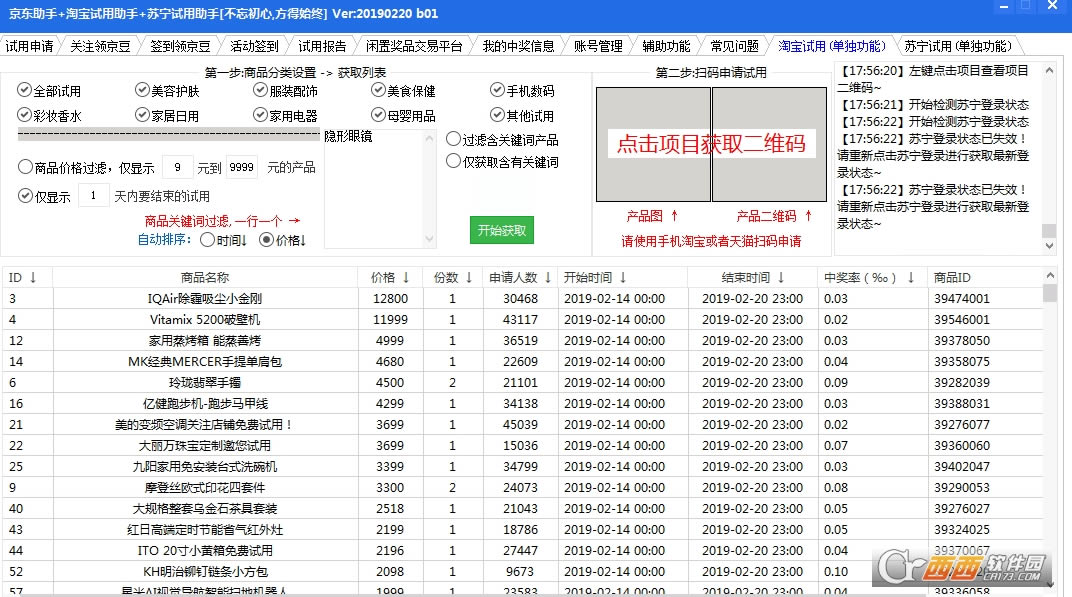Sort table by 份数 column

point(453,278)
